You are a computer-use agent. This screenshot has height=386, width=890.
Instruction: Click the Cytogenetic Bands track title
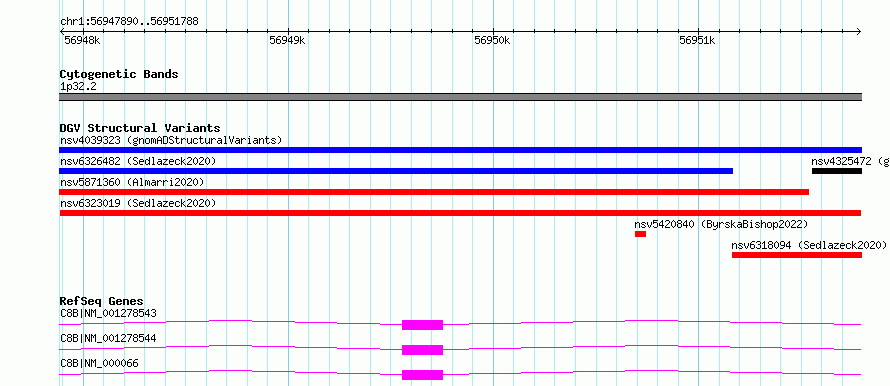pos(119,74)
